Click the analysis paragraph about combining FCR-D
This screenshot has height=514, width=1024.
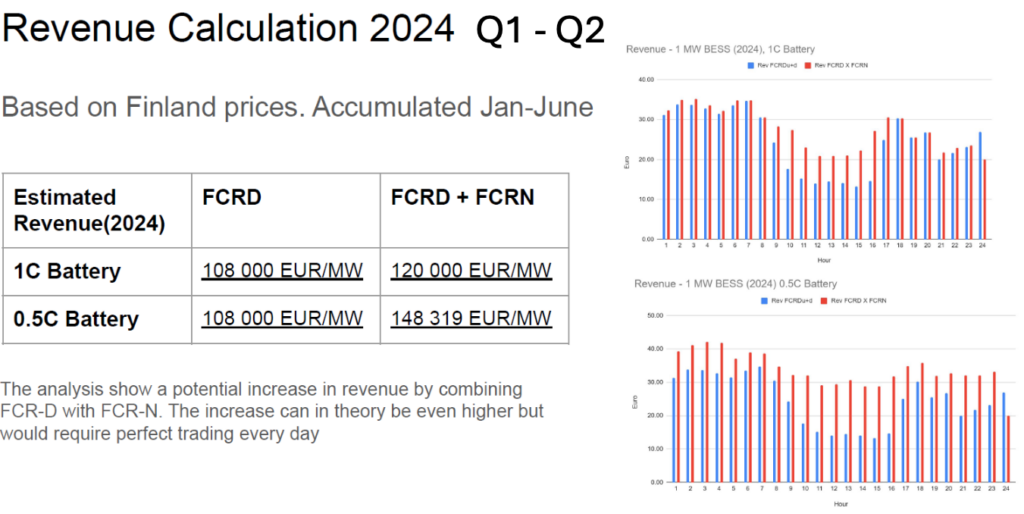[272, 410]
